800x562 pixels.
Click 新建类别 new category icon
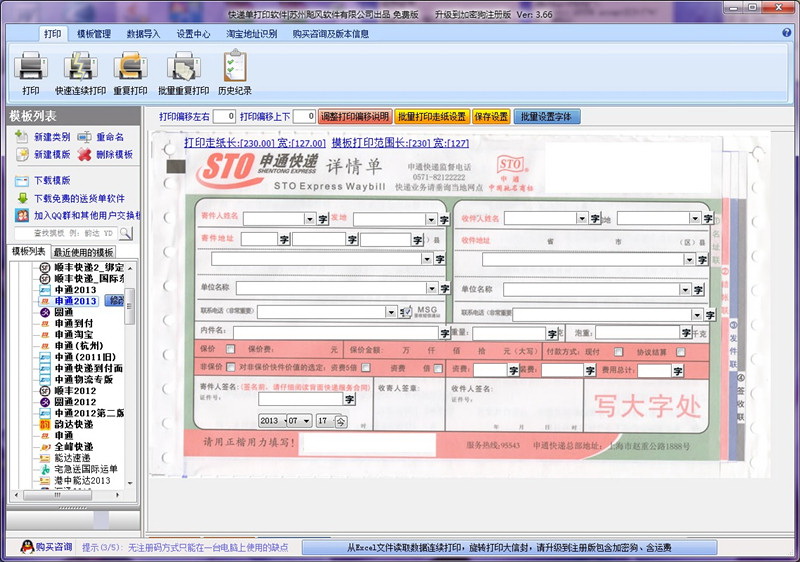[21, 136]
